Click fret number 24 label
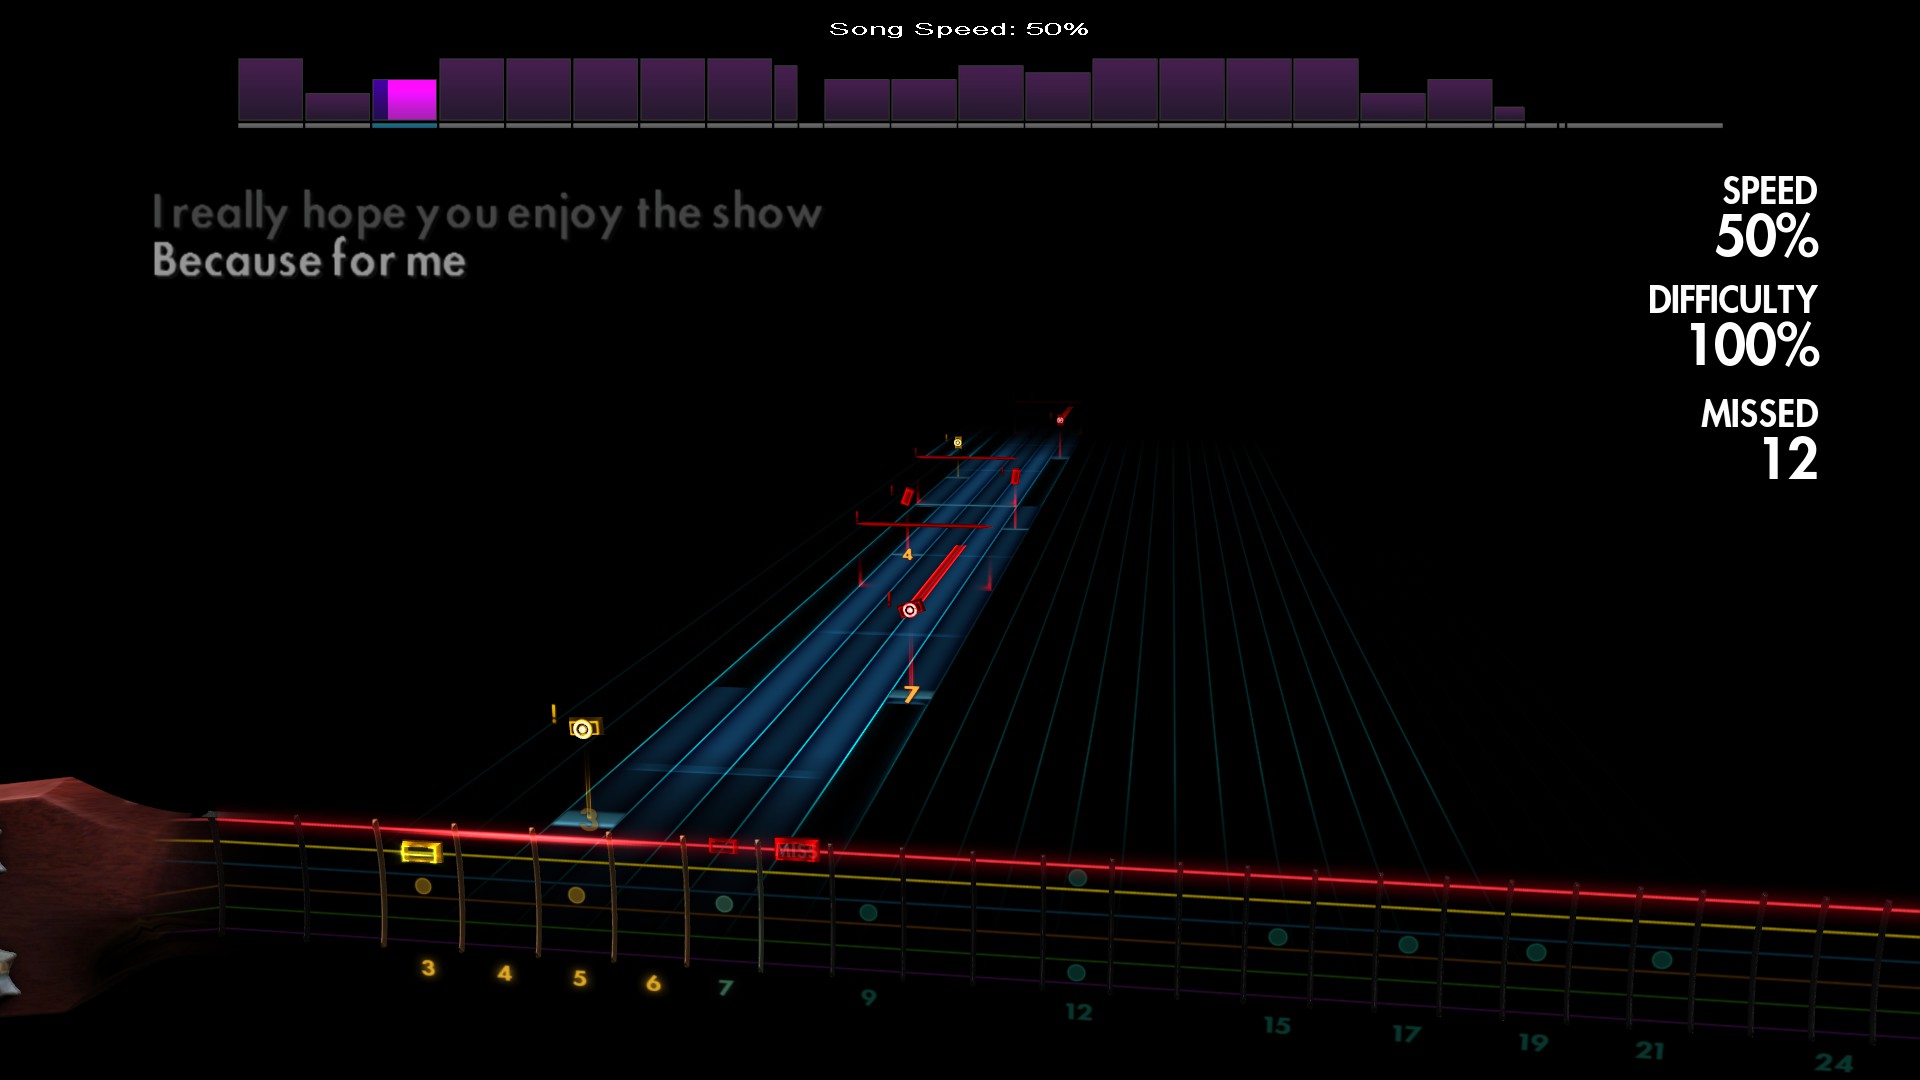This screenshot has height=1080, width=1920. (1834, 1062)
